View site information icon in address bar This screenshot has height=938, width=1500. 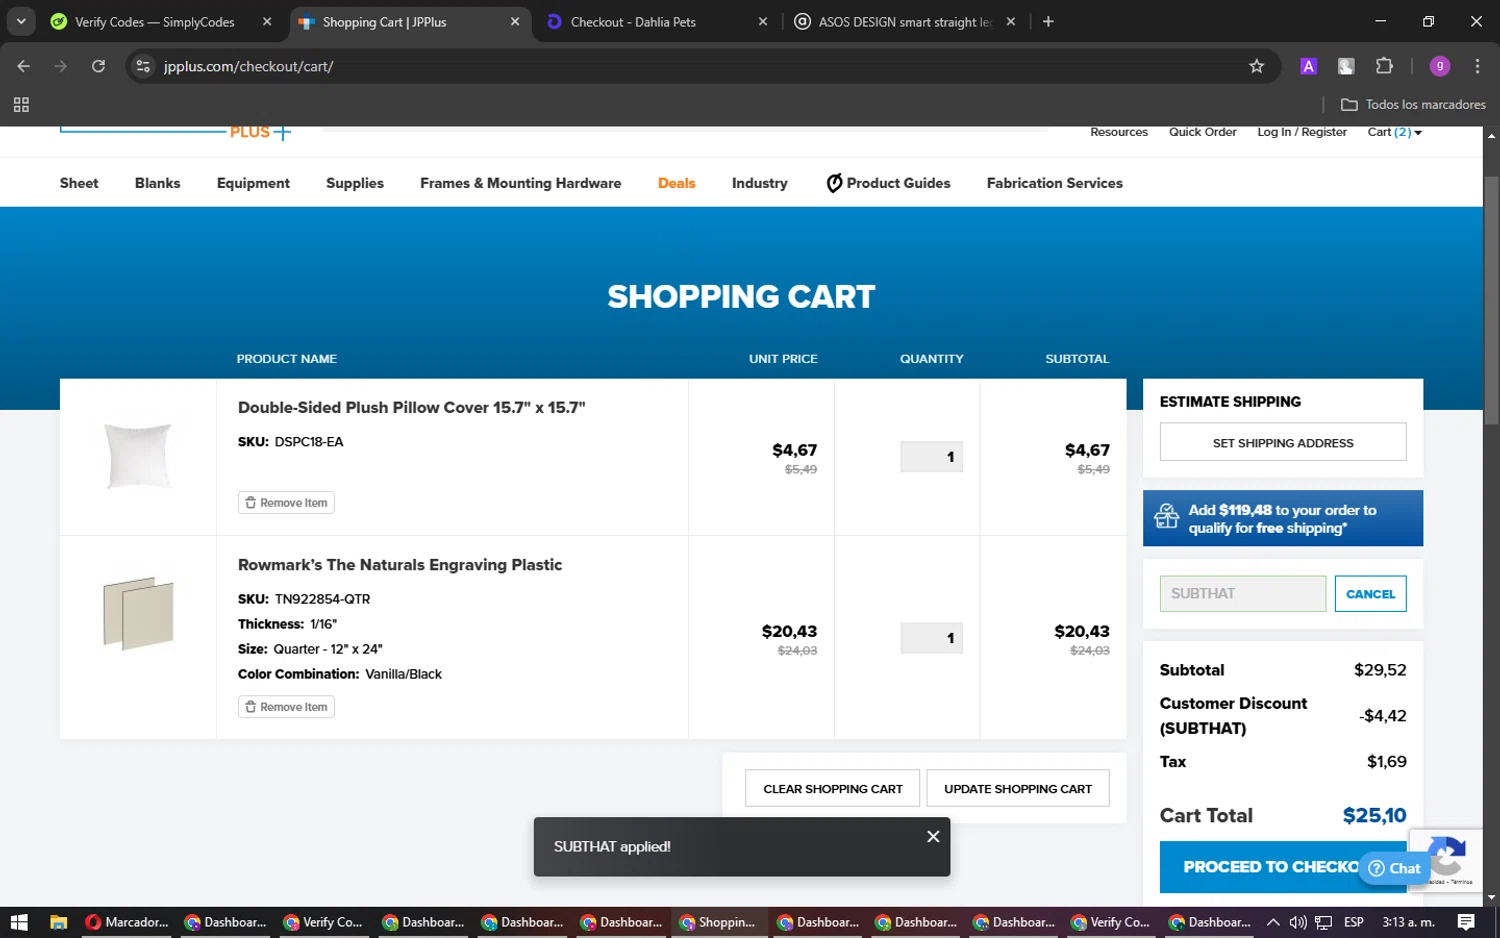click(x=143, y=66)
